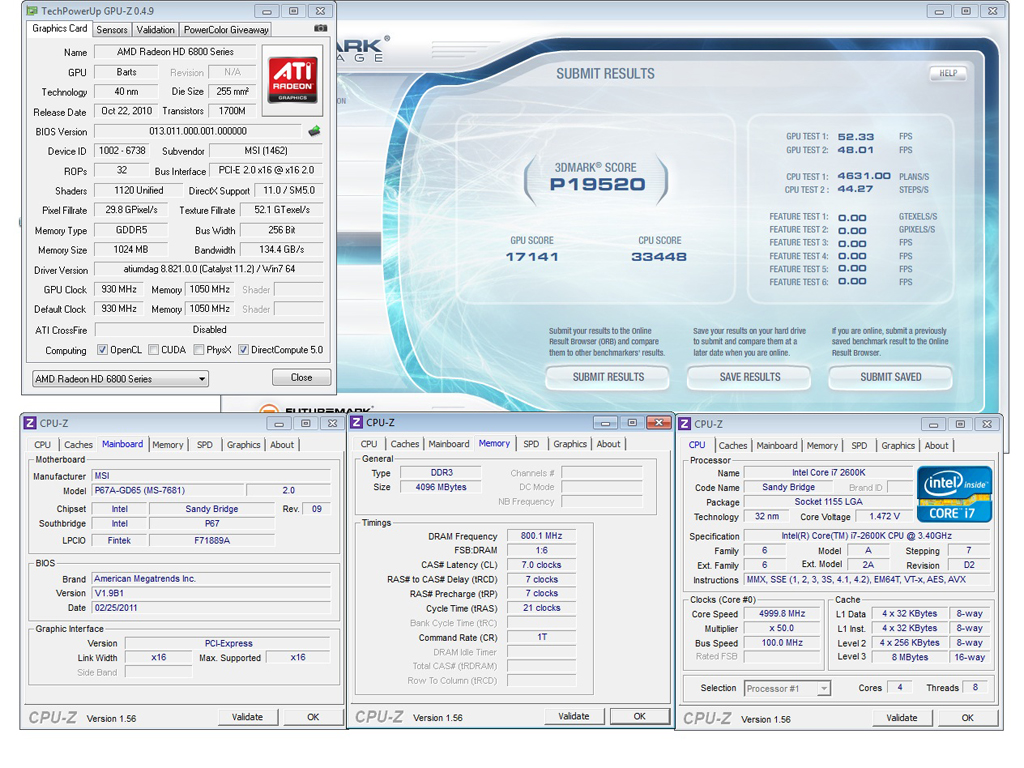This screenshot has width=1024, height=768.
Task: Click the CPU score value 33448
Action: [659, 257]
